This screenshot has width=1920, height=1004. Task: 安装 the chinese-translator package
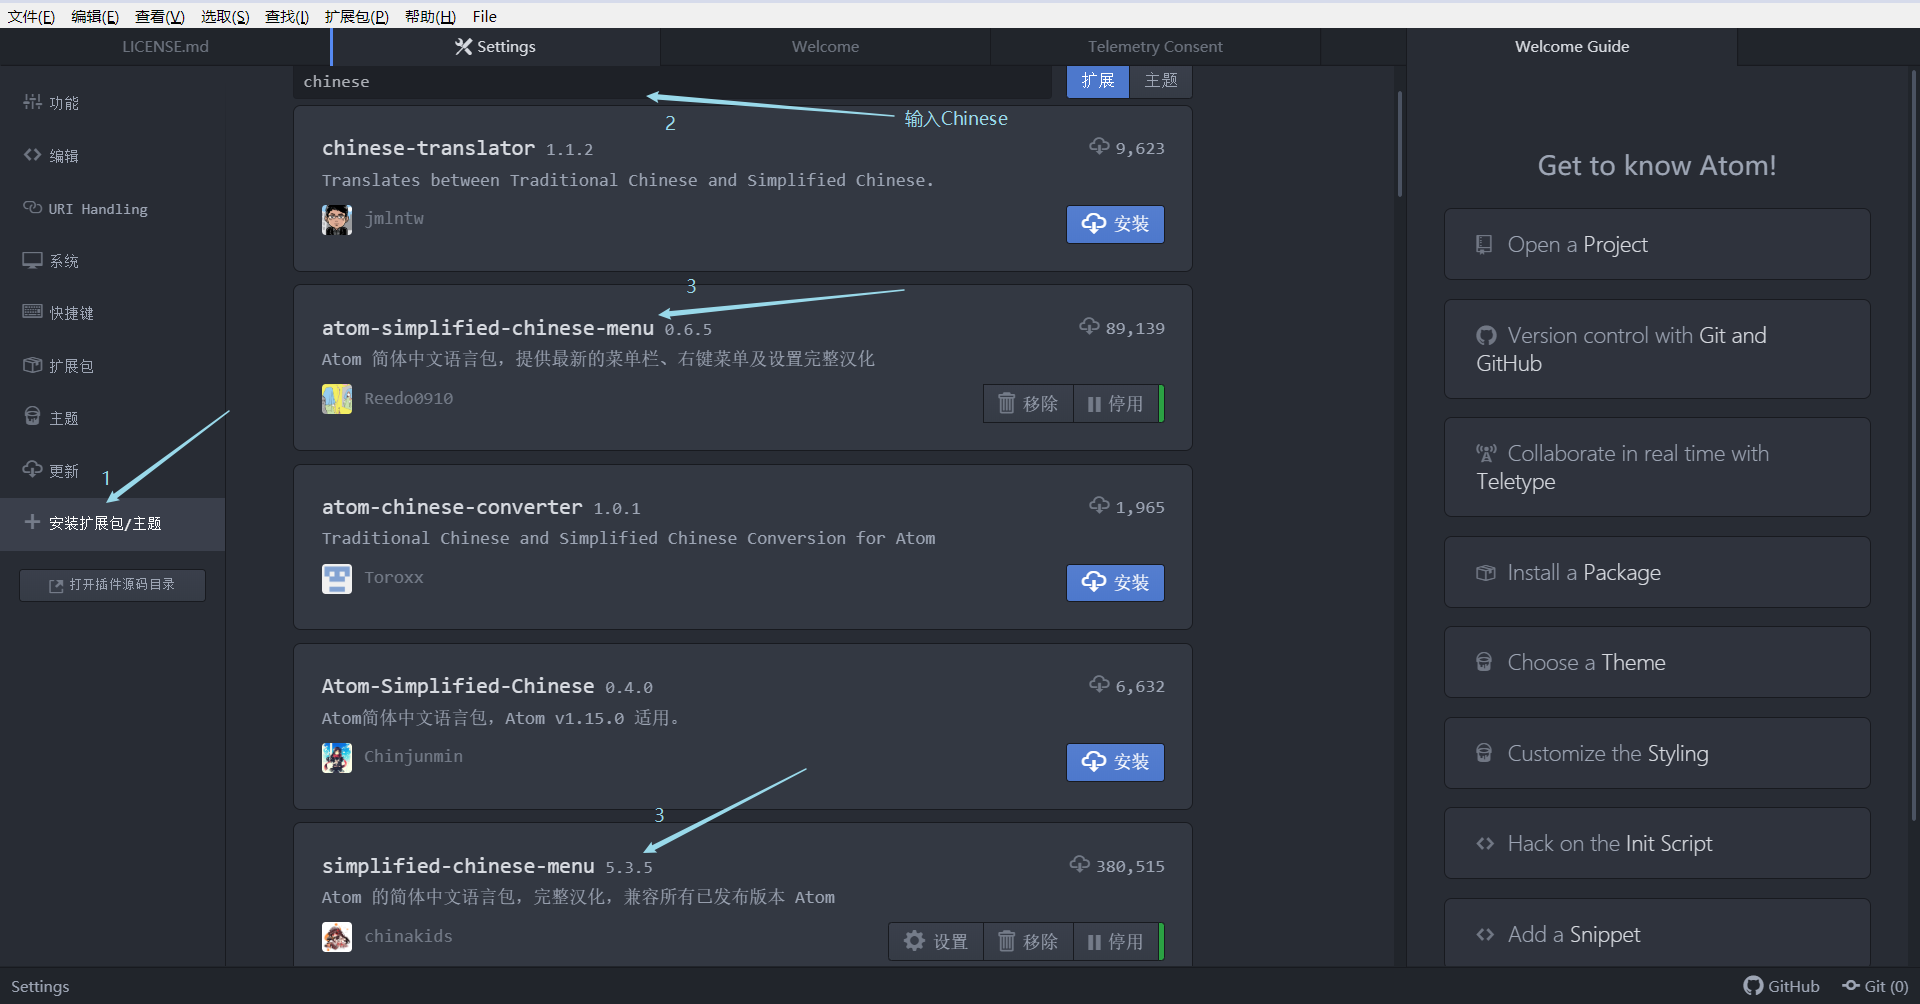(x=1115, y=224)
